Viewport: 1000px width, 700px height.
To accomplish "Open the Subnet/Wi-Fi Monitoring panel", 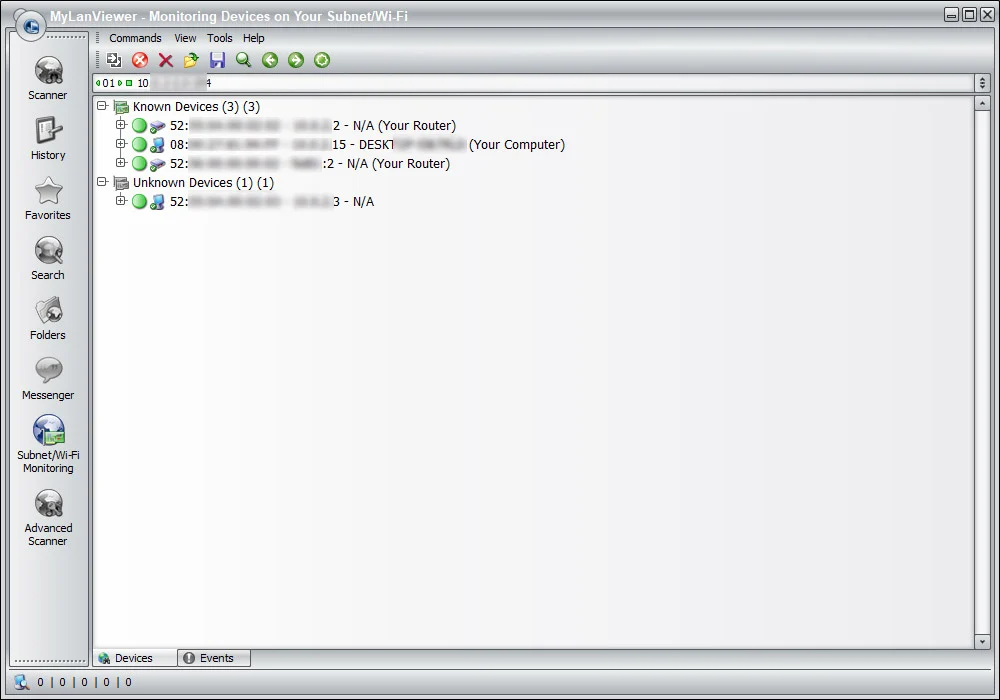I will [x=47, y=440].
